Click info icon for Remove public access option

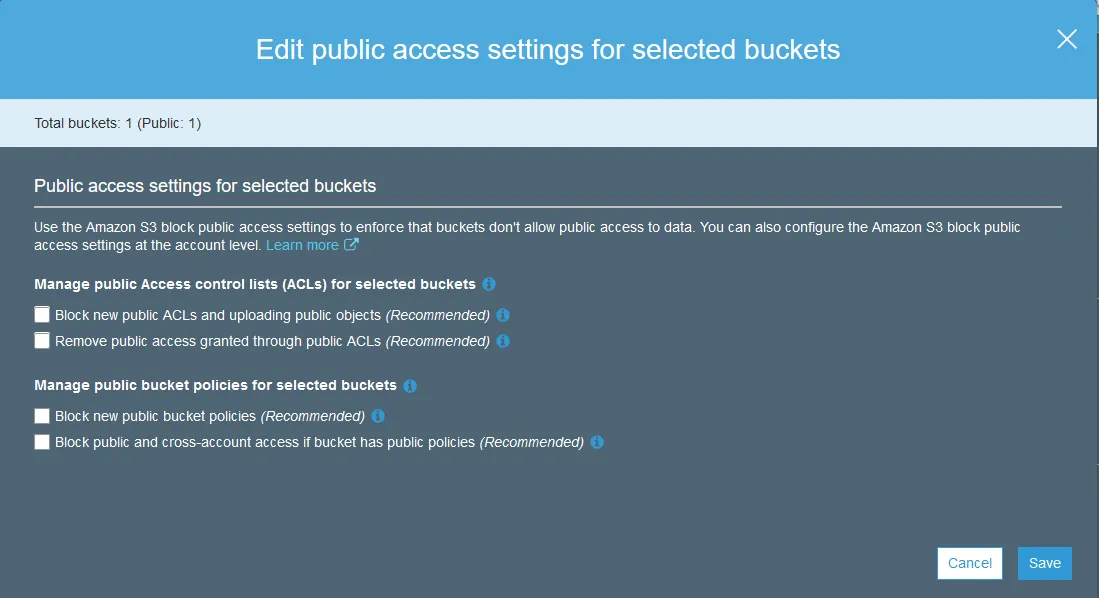pos(503,341)
